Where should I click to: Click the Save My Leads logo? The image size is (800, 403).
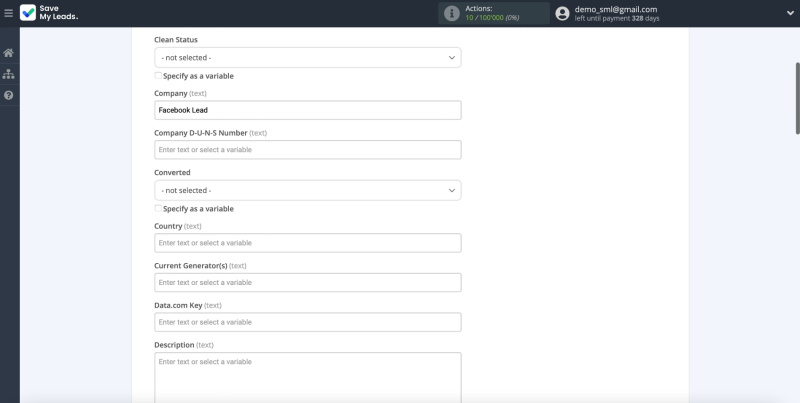click(x=49, y=13)
